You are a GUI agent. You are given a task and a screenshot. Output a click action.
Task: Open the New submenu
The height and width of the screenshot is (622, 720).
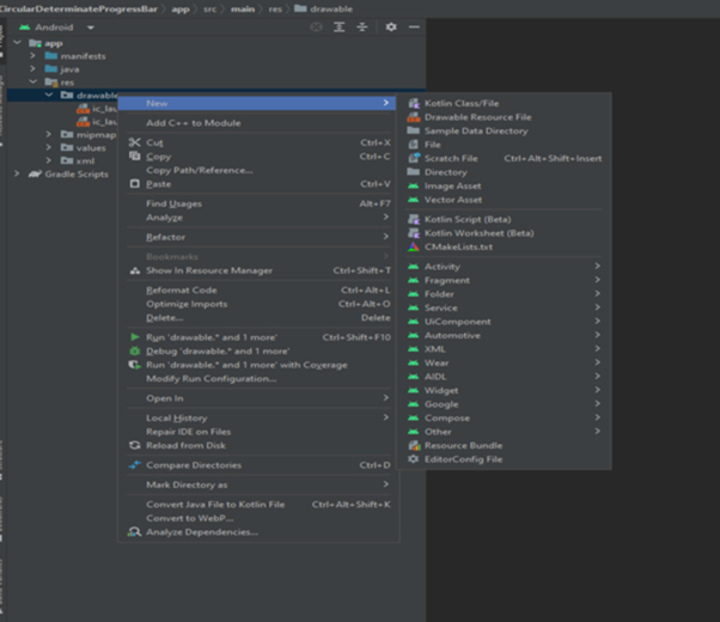tap(259, 103)
